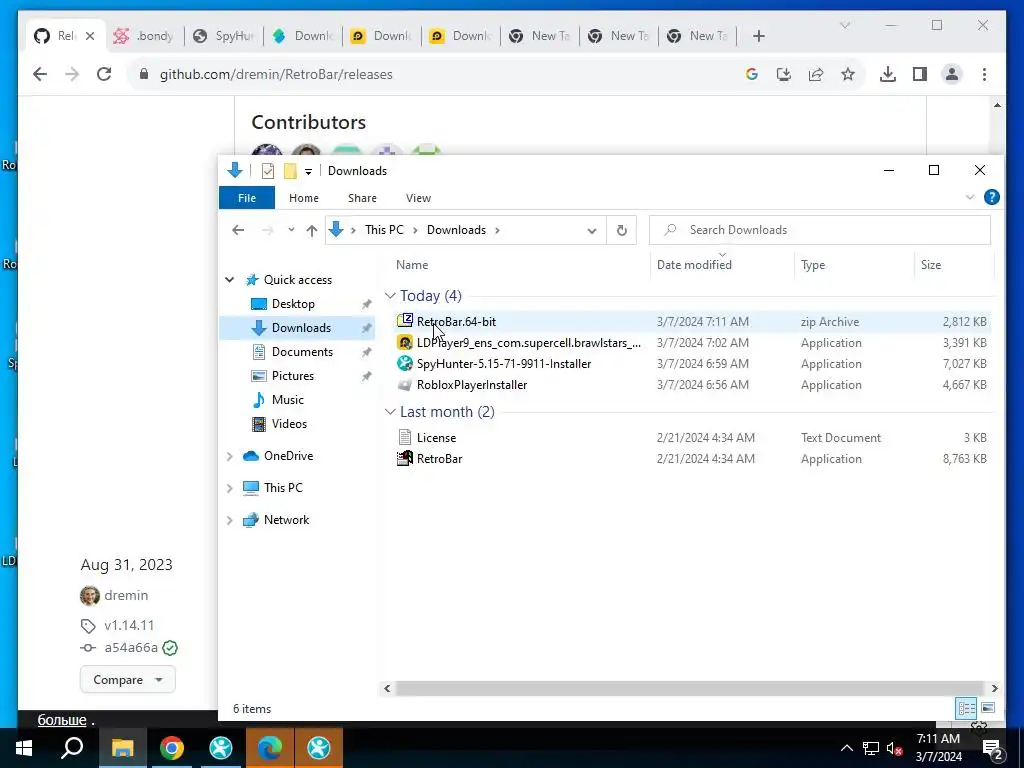
Task: Open Microsoft Edge taskbar icon
Action: point(270,748)
